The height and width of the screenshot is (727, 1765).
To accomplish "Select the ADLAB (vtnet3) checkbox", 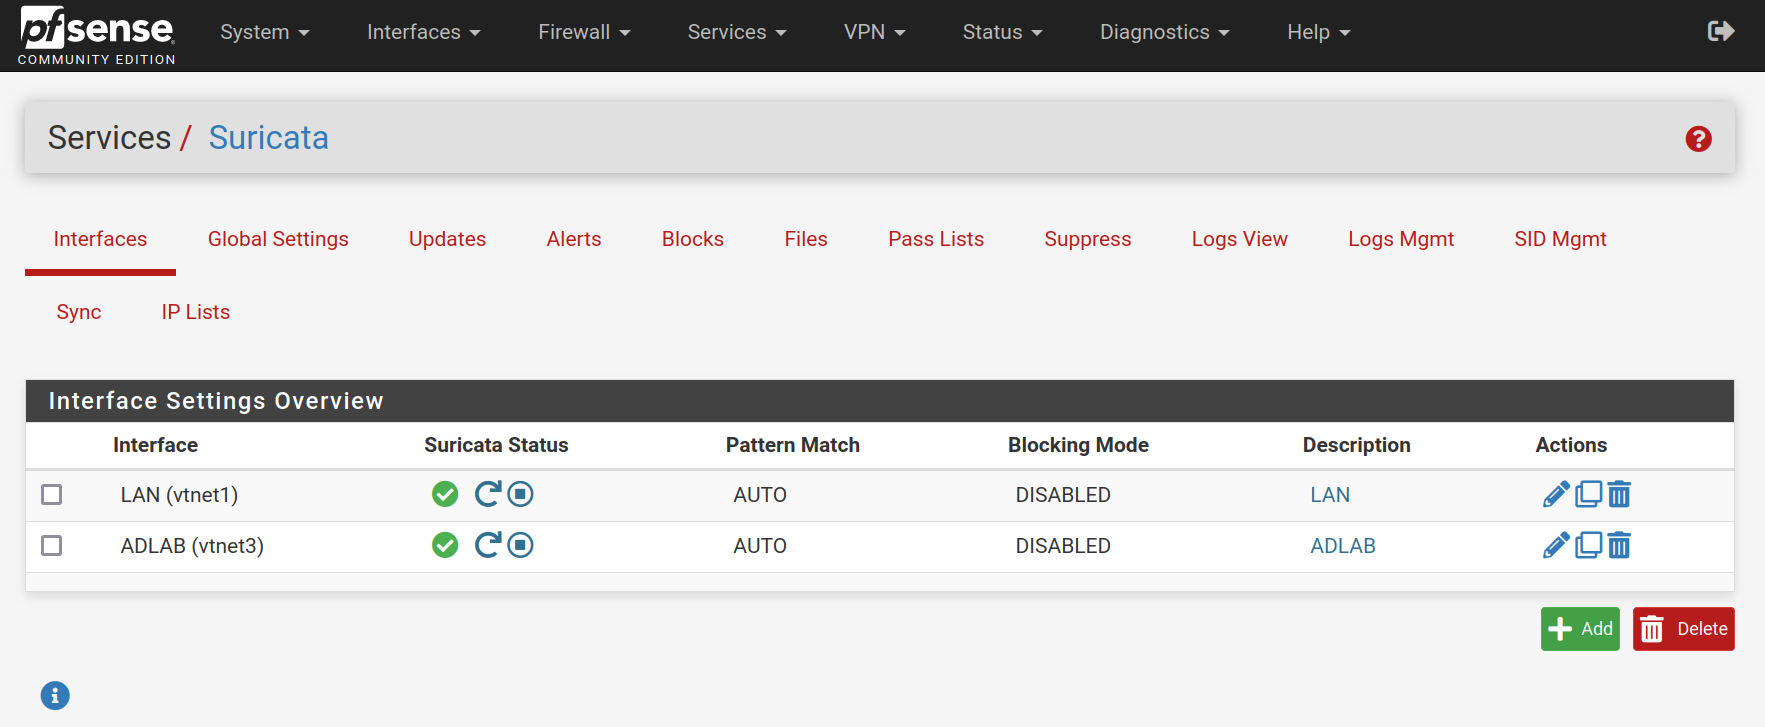I will [52, 546].
